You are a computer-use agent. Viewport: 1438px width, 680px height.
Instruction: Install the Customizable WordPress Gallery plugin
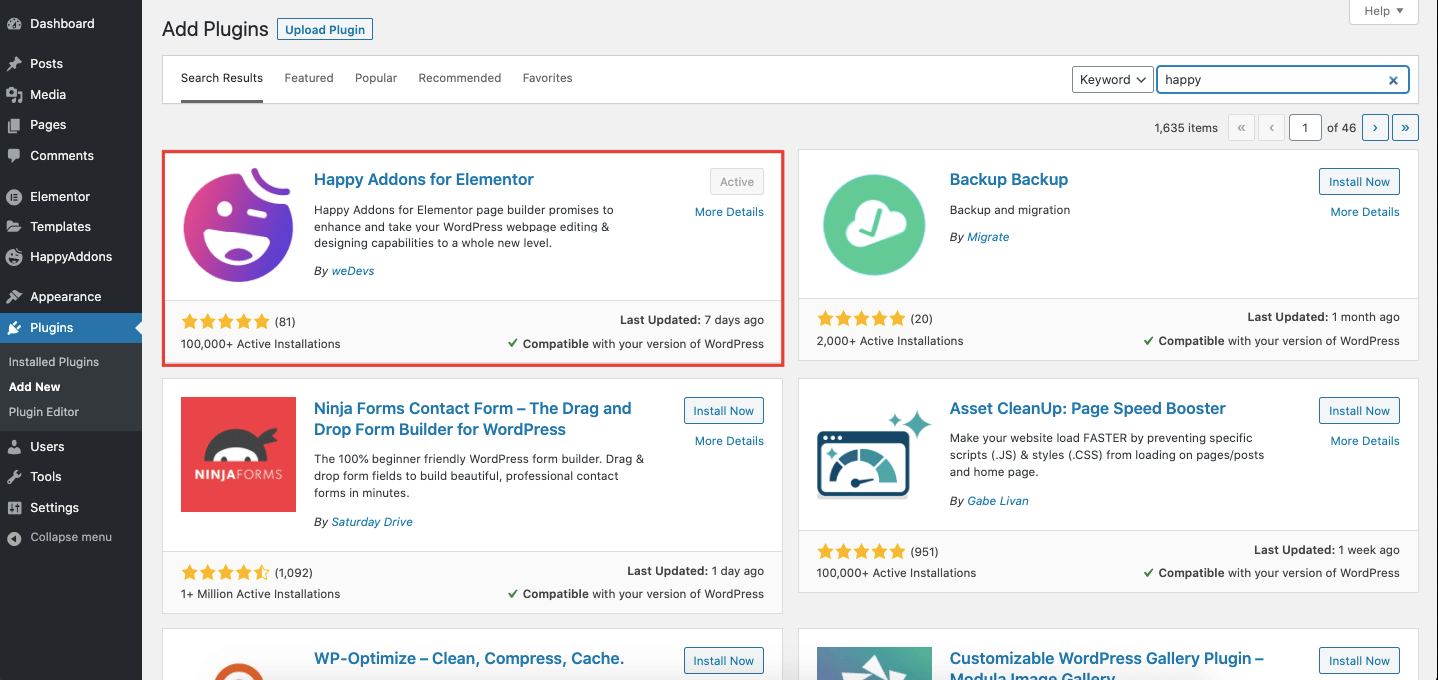pos(1360,661)
